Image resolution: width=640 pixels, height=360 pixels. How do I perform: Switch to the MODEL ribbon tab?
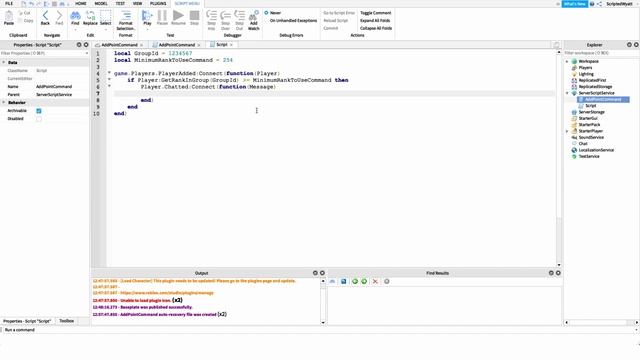tap(101, 3)
